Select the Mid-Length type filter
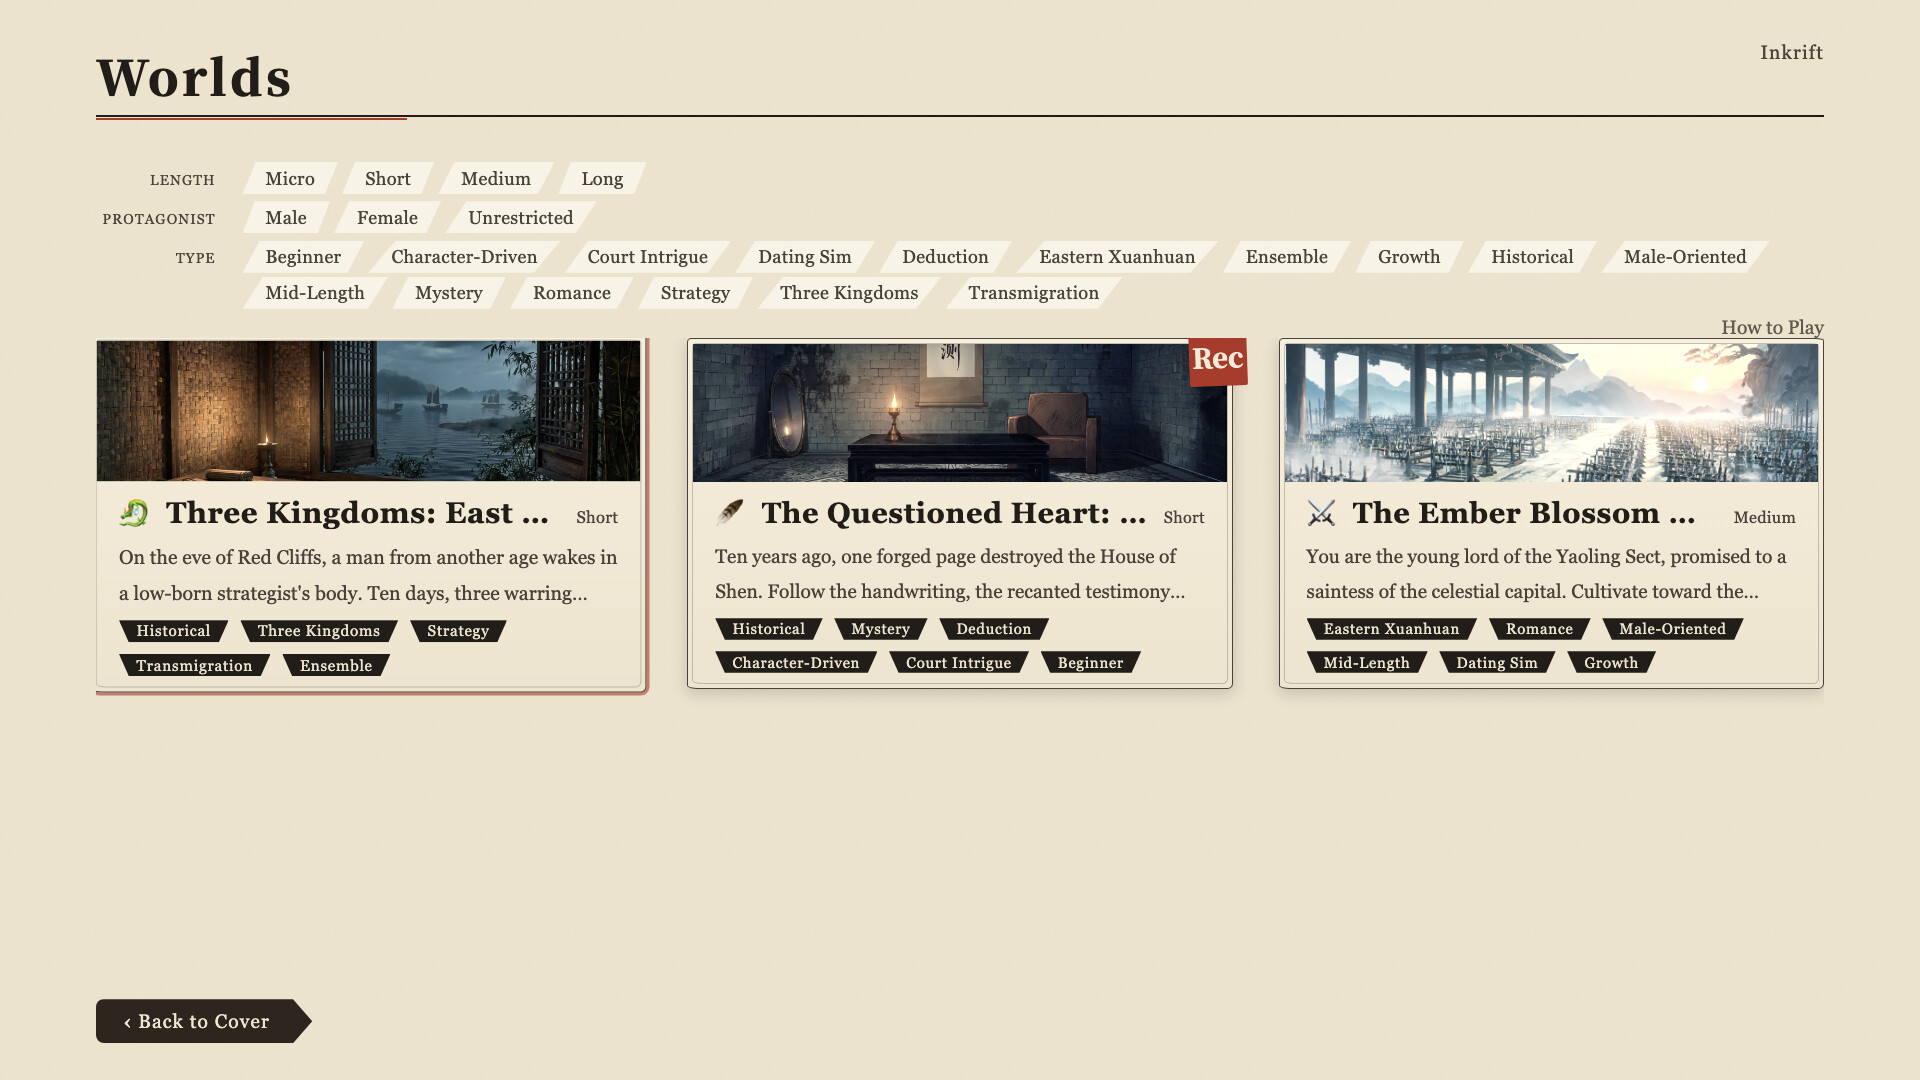The image size is (1920, 1080). 315,293
